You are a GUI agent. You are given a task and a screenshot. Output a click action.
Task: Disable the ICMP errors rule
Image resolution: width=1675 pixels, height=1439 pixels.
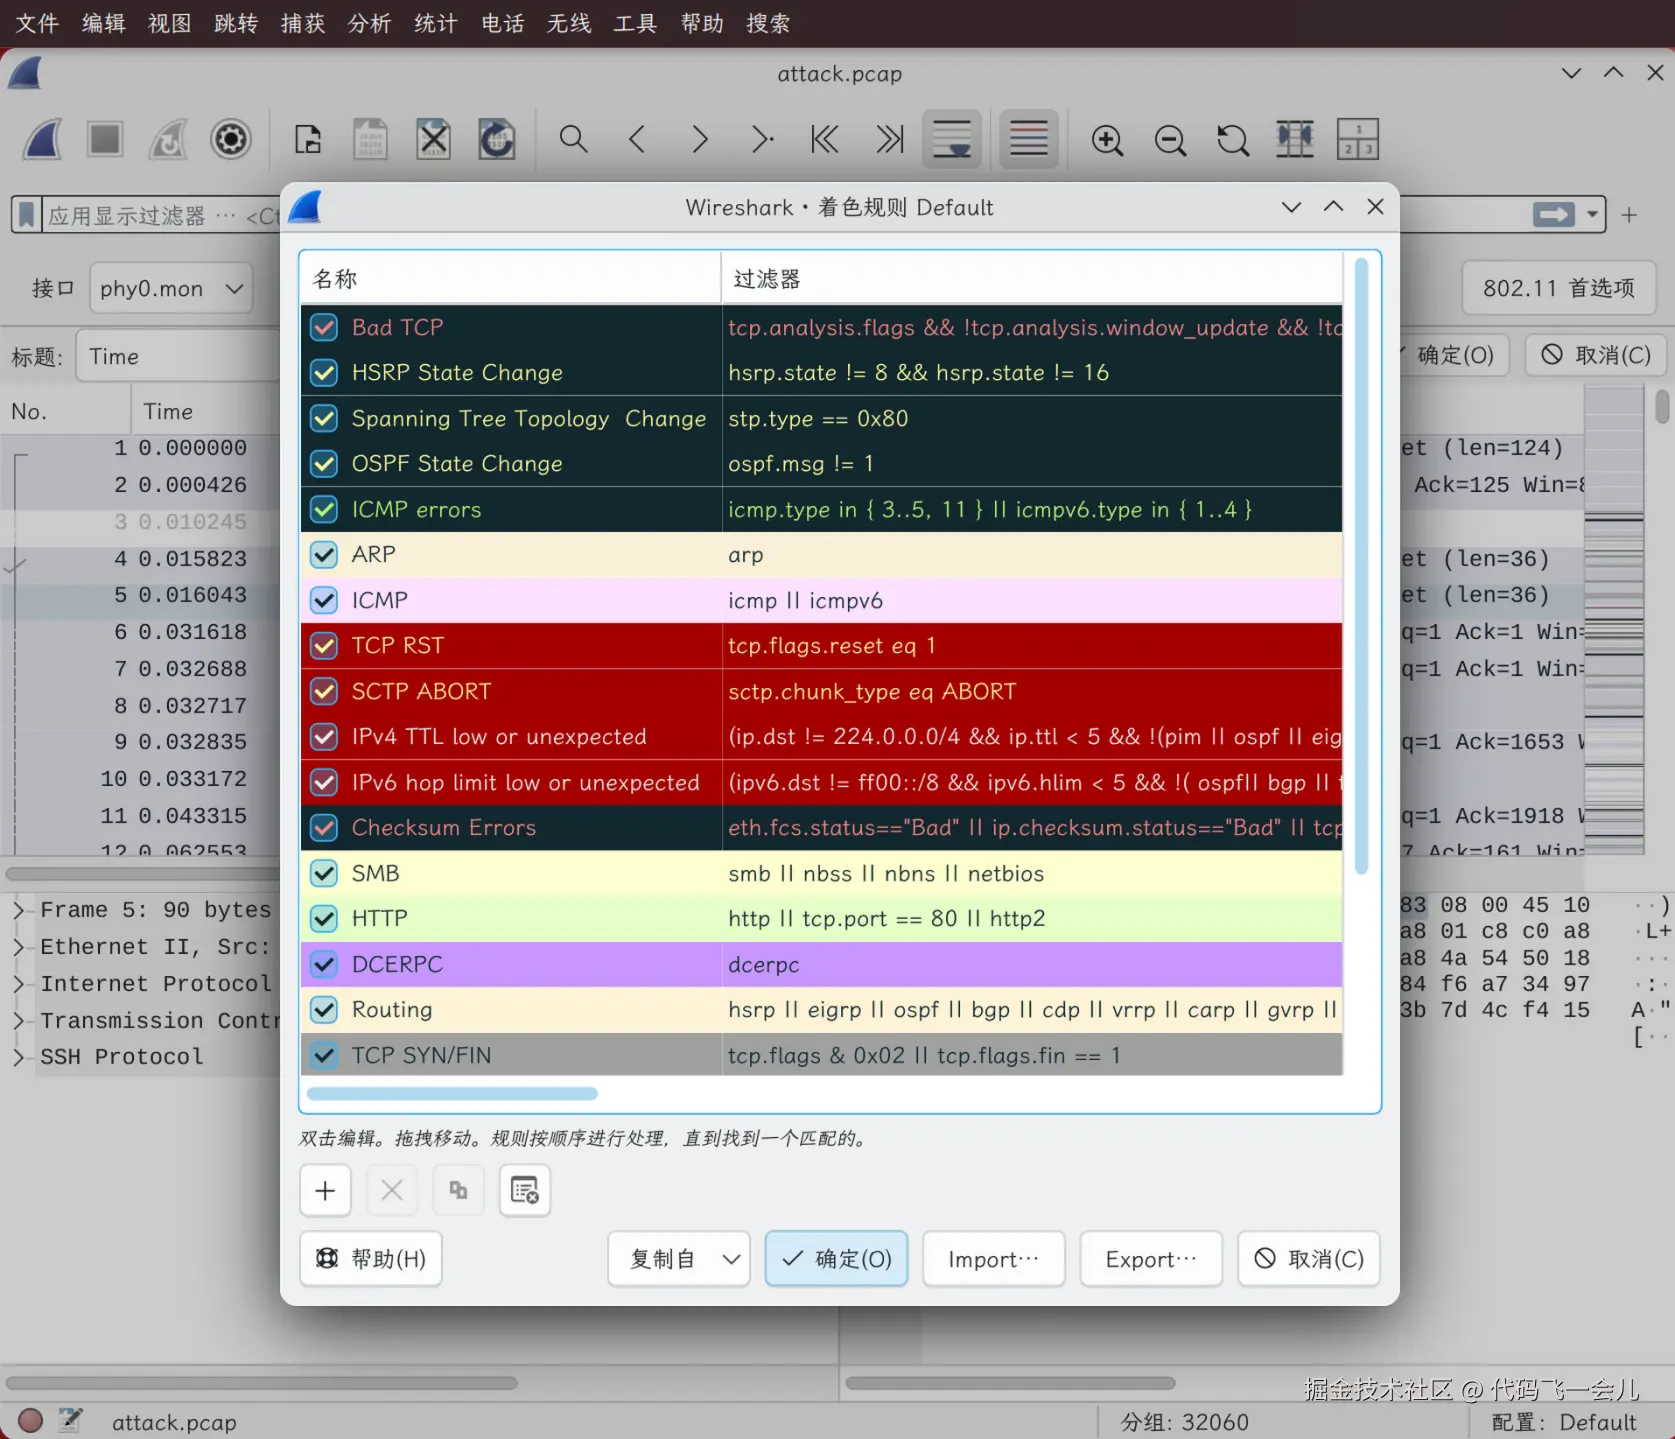point(324,509)
